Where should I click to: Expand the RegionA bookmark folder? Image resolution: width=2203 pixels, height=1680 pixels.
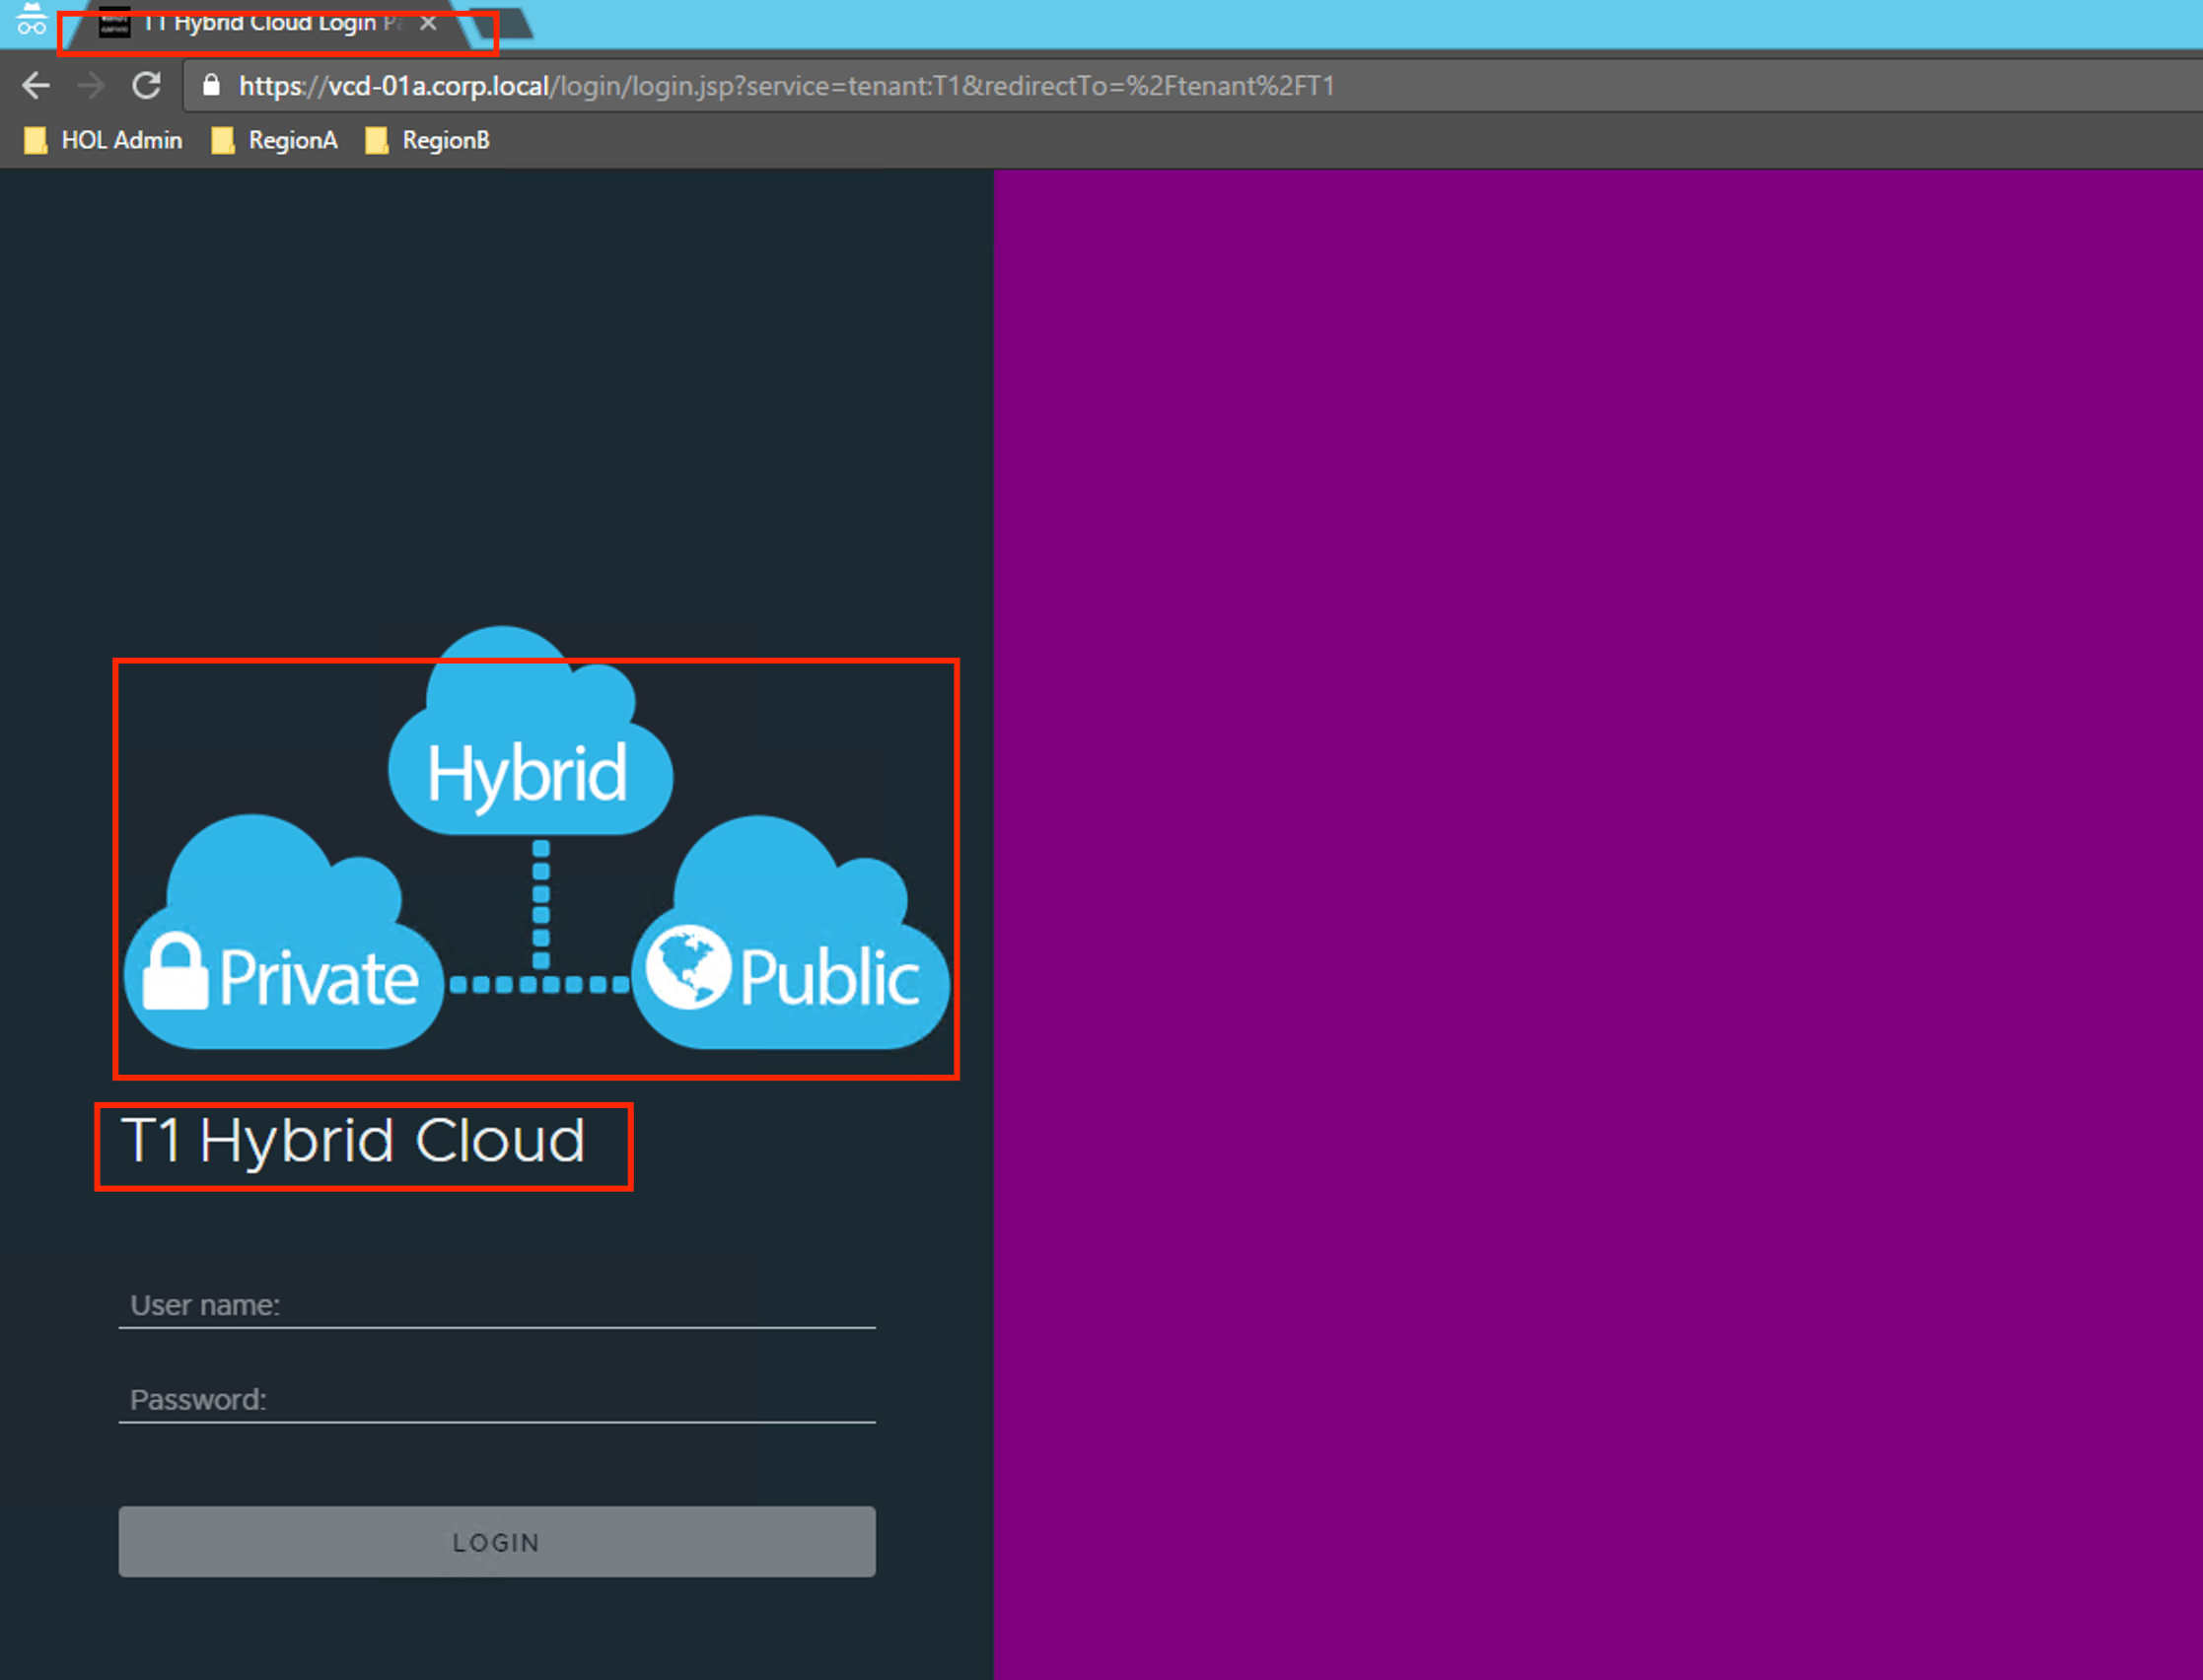click(x=275, y=141)
